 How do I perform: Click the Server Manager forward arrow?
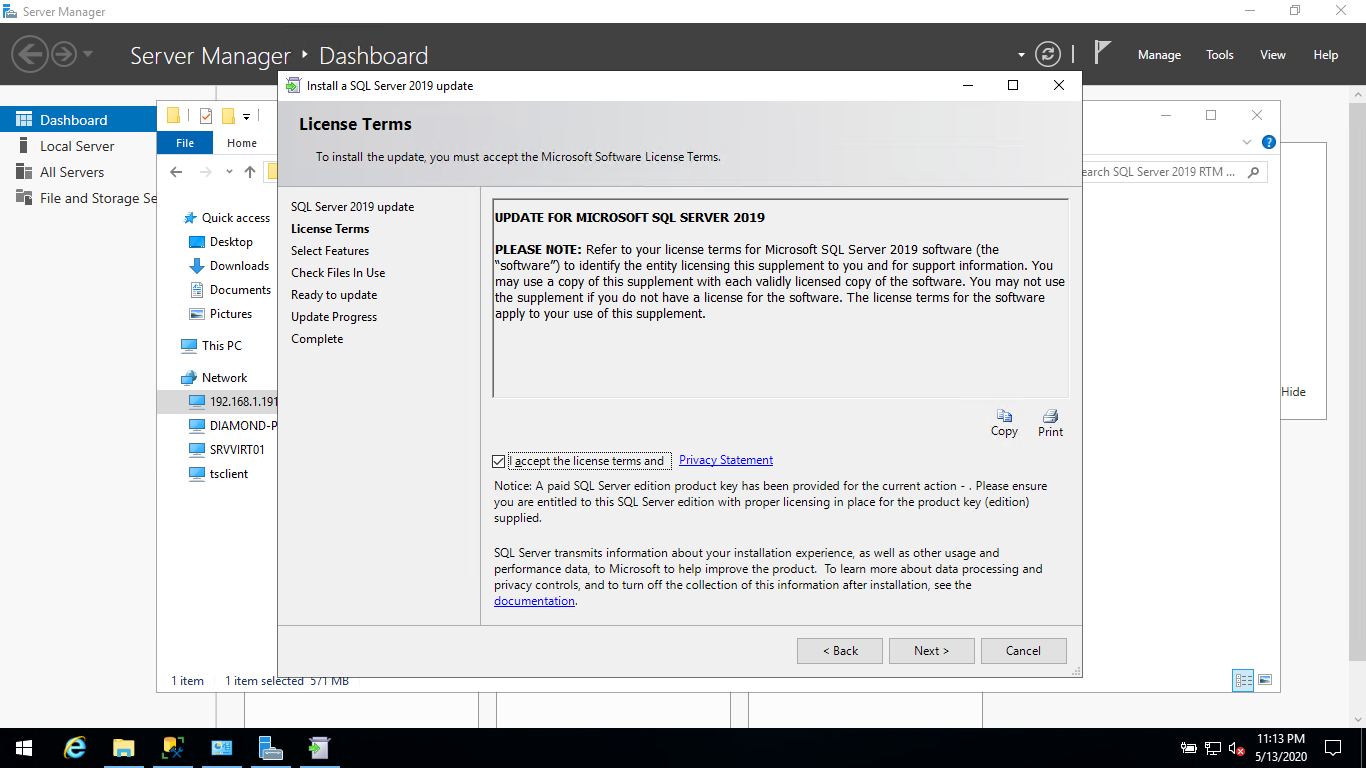[64, 54]
